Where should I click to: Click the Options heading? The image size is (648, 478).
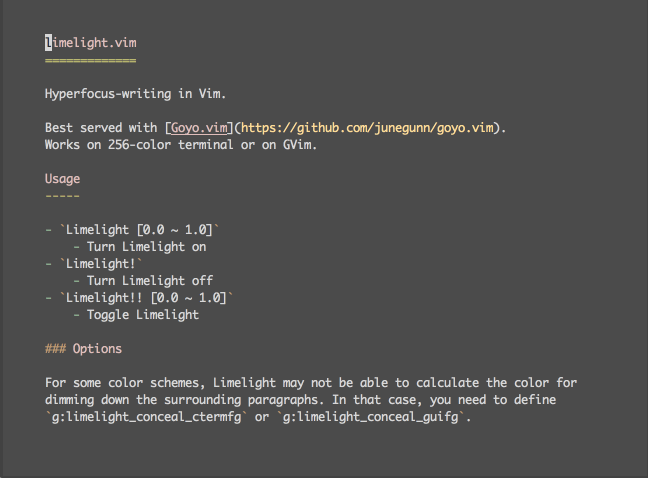pos(97,349)
